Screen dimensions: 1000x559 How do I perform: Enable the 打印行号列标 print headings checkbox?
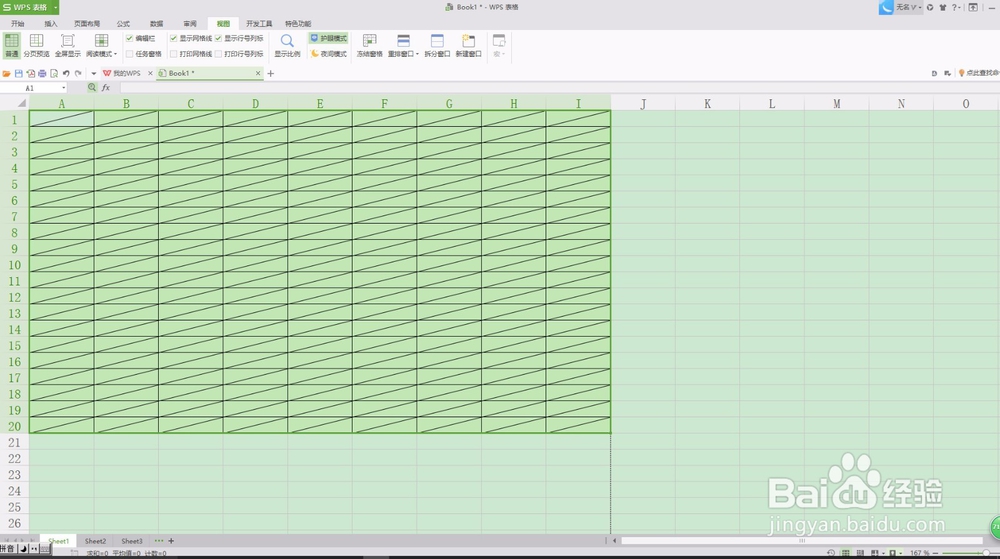pos(218,54)
